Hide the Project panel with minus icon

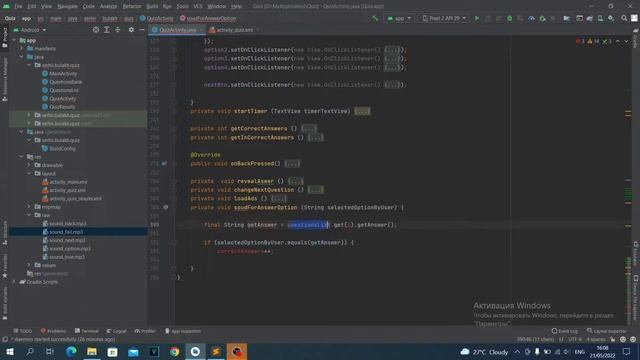142,30
